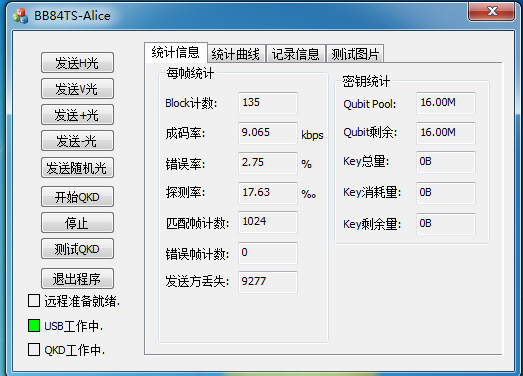Click the ‰ unit beside 探测率

[309, 194]
